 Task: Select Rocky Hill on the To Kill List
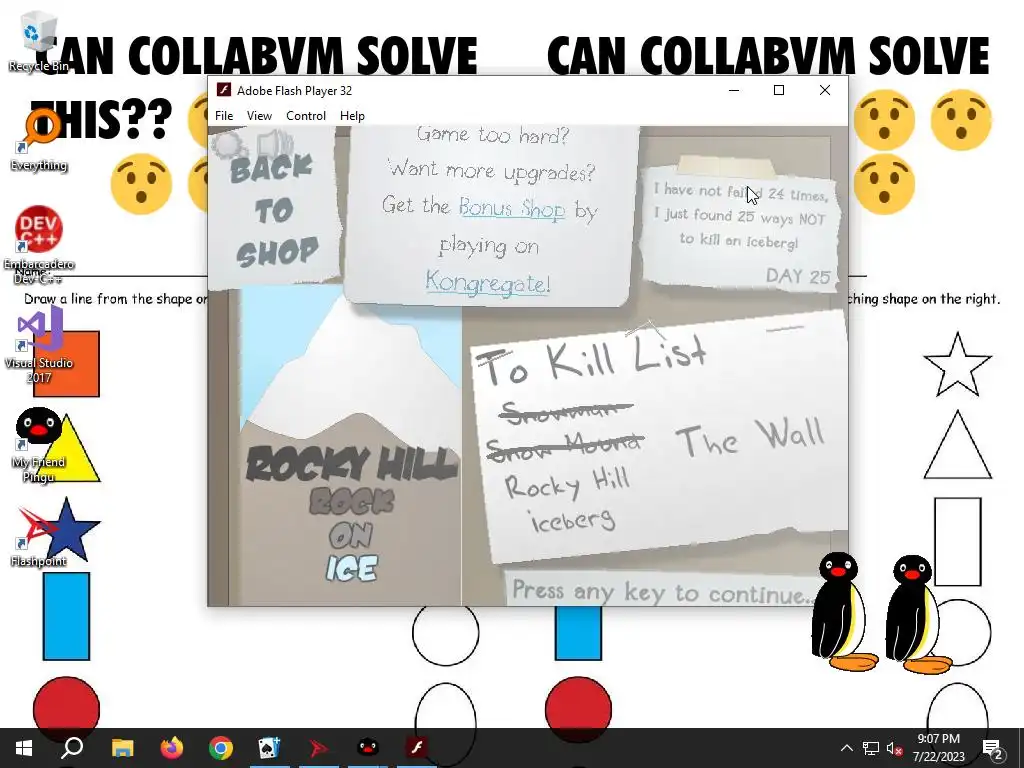click(566, 484)
